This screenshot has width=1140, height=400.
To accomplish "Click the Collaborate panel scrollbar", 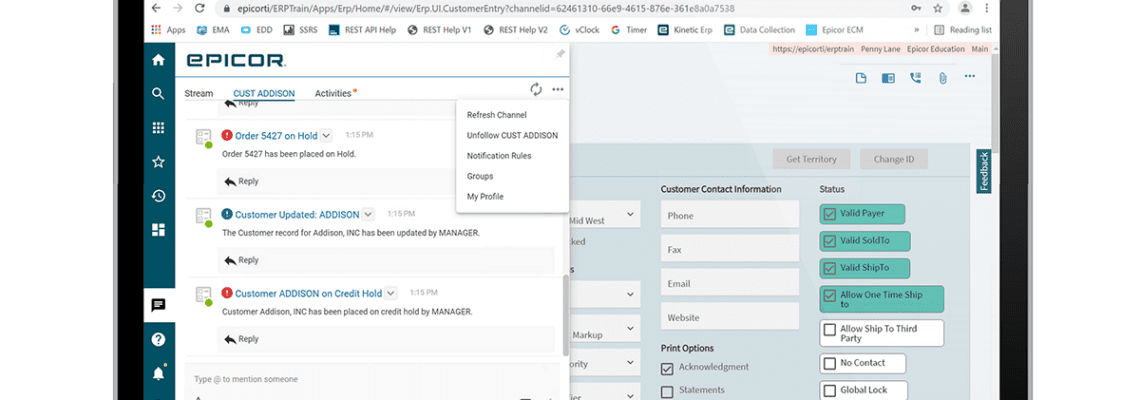I will [566, 315].
